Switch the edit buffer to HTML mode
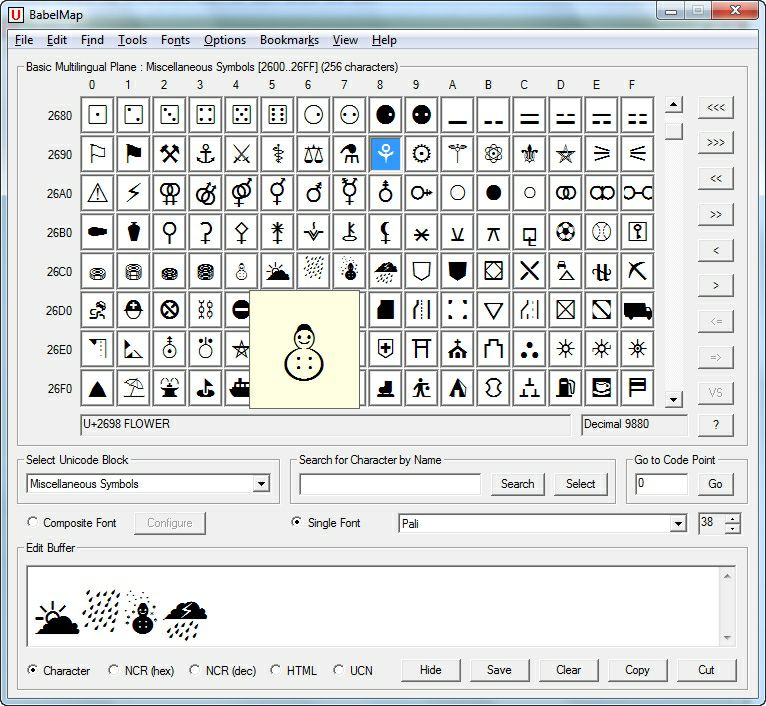766x706 pixels. [276, 670]
